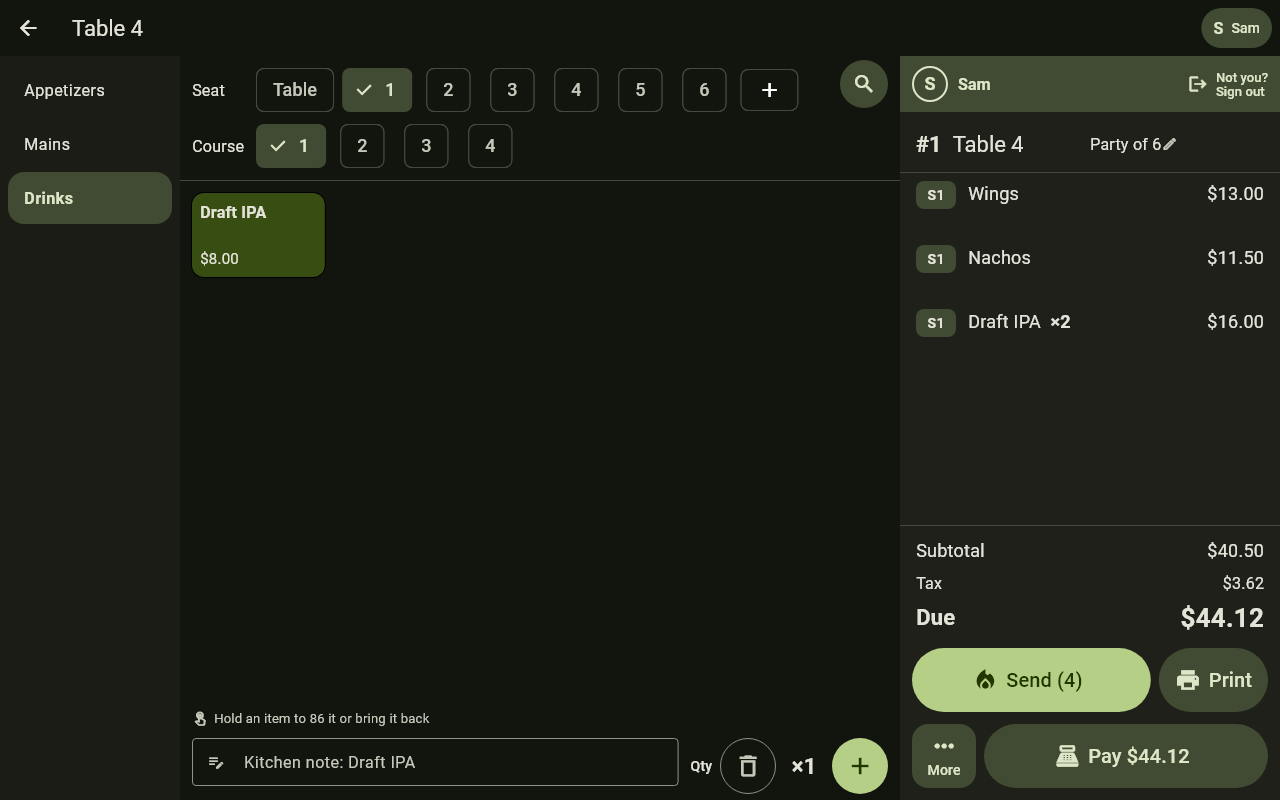
Task: Print the check
Action: pos(1213,680)
